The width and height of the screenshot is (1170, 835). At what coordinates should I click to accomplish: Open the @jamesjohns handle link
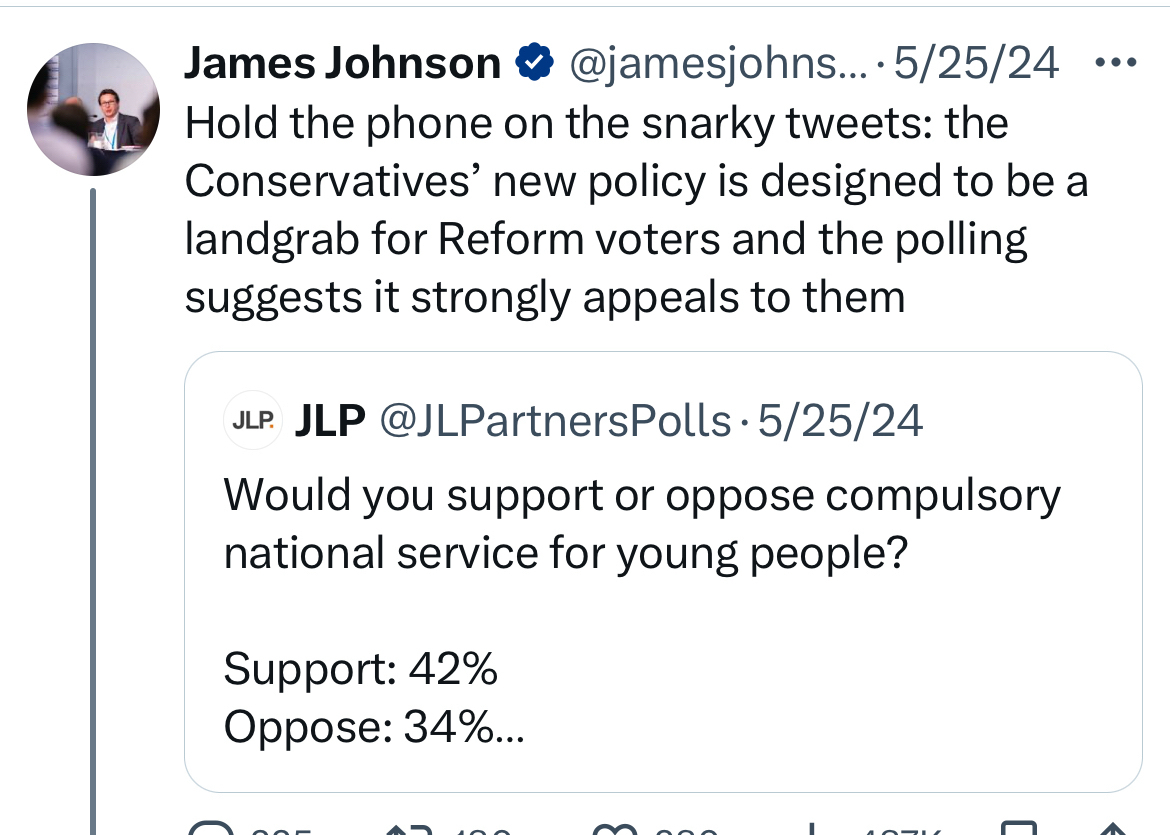pyautogui.click(x=718, y=65)
